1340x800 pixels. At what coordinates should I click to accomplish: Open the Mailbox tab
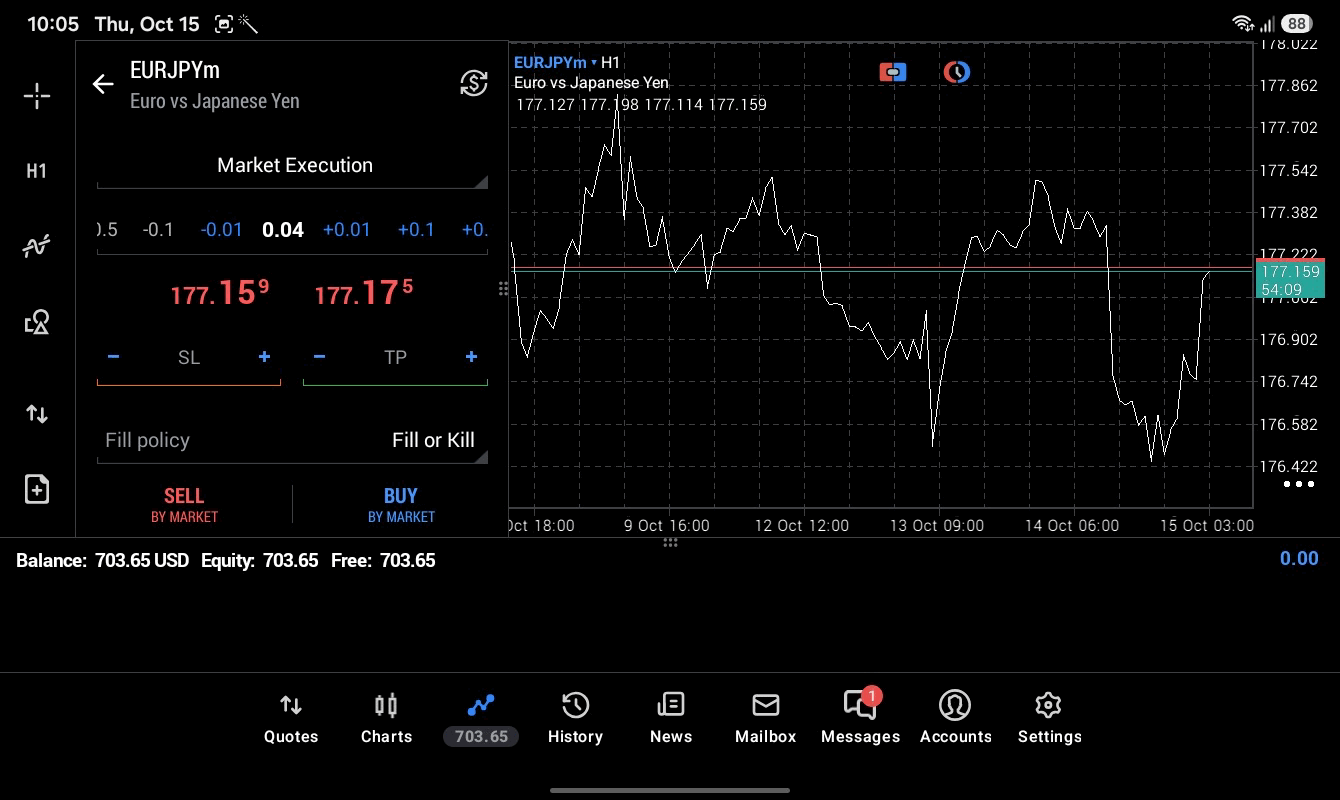766,719
